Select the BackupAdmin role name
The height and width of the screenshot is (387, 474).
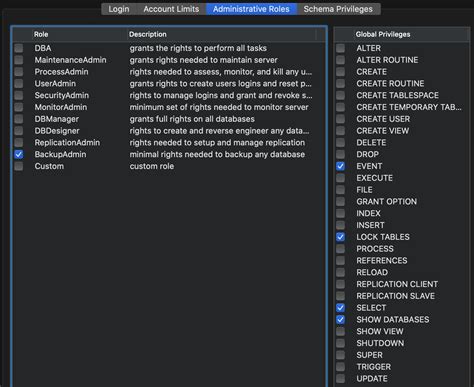pyautogui.click(x=60, y=154)
